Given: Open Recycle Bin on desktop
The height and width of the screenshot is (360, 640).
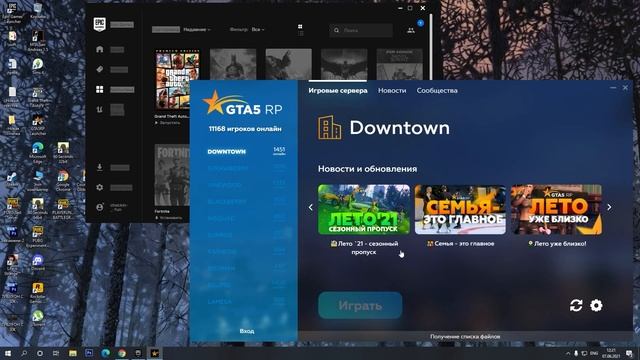Looking at the screenshot, I should click(38, 11).
